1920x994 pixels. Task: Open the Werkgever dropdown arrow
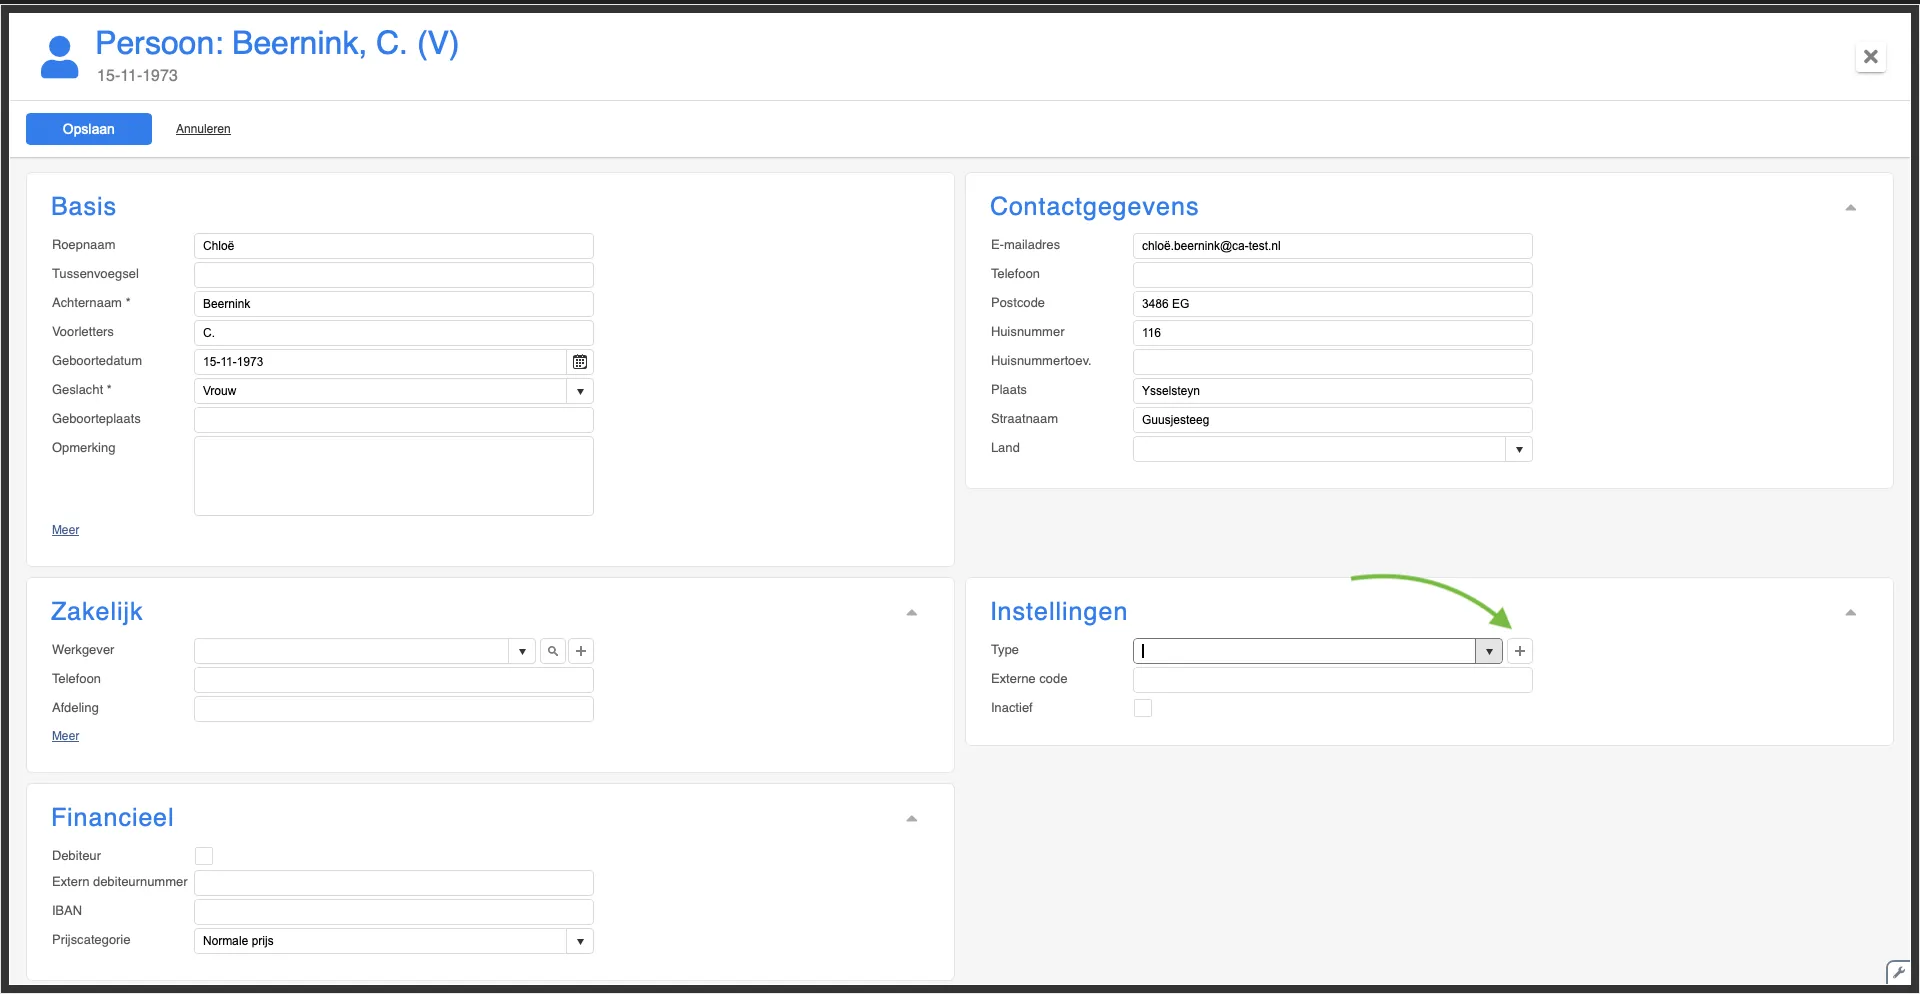[522, 651]
